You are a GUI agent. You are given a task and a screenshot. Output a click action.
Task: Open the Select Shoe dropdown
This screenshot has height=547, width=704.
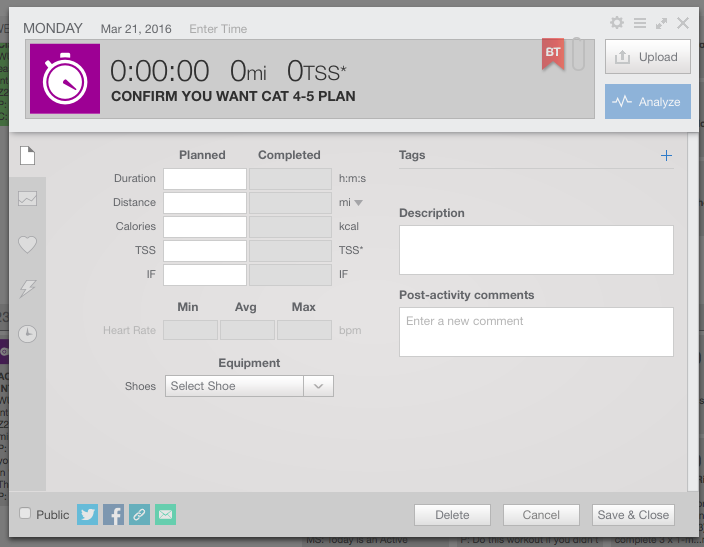click(249, 386)
